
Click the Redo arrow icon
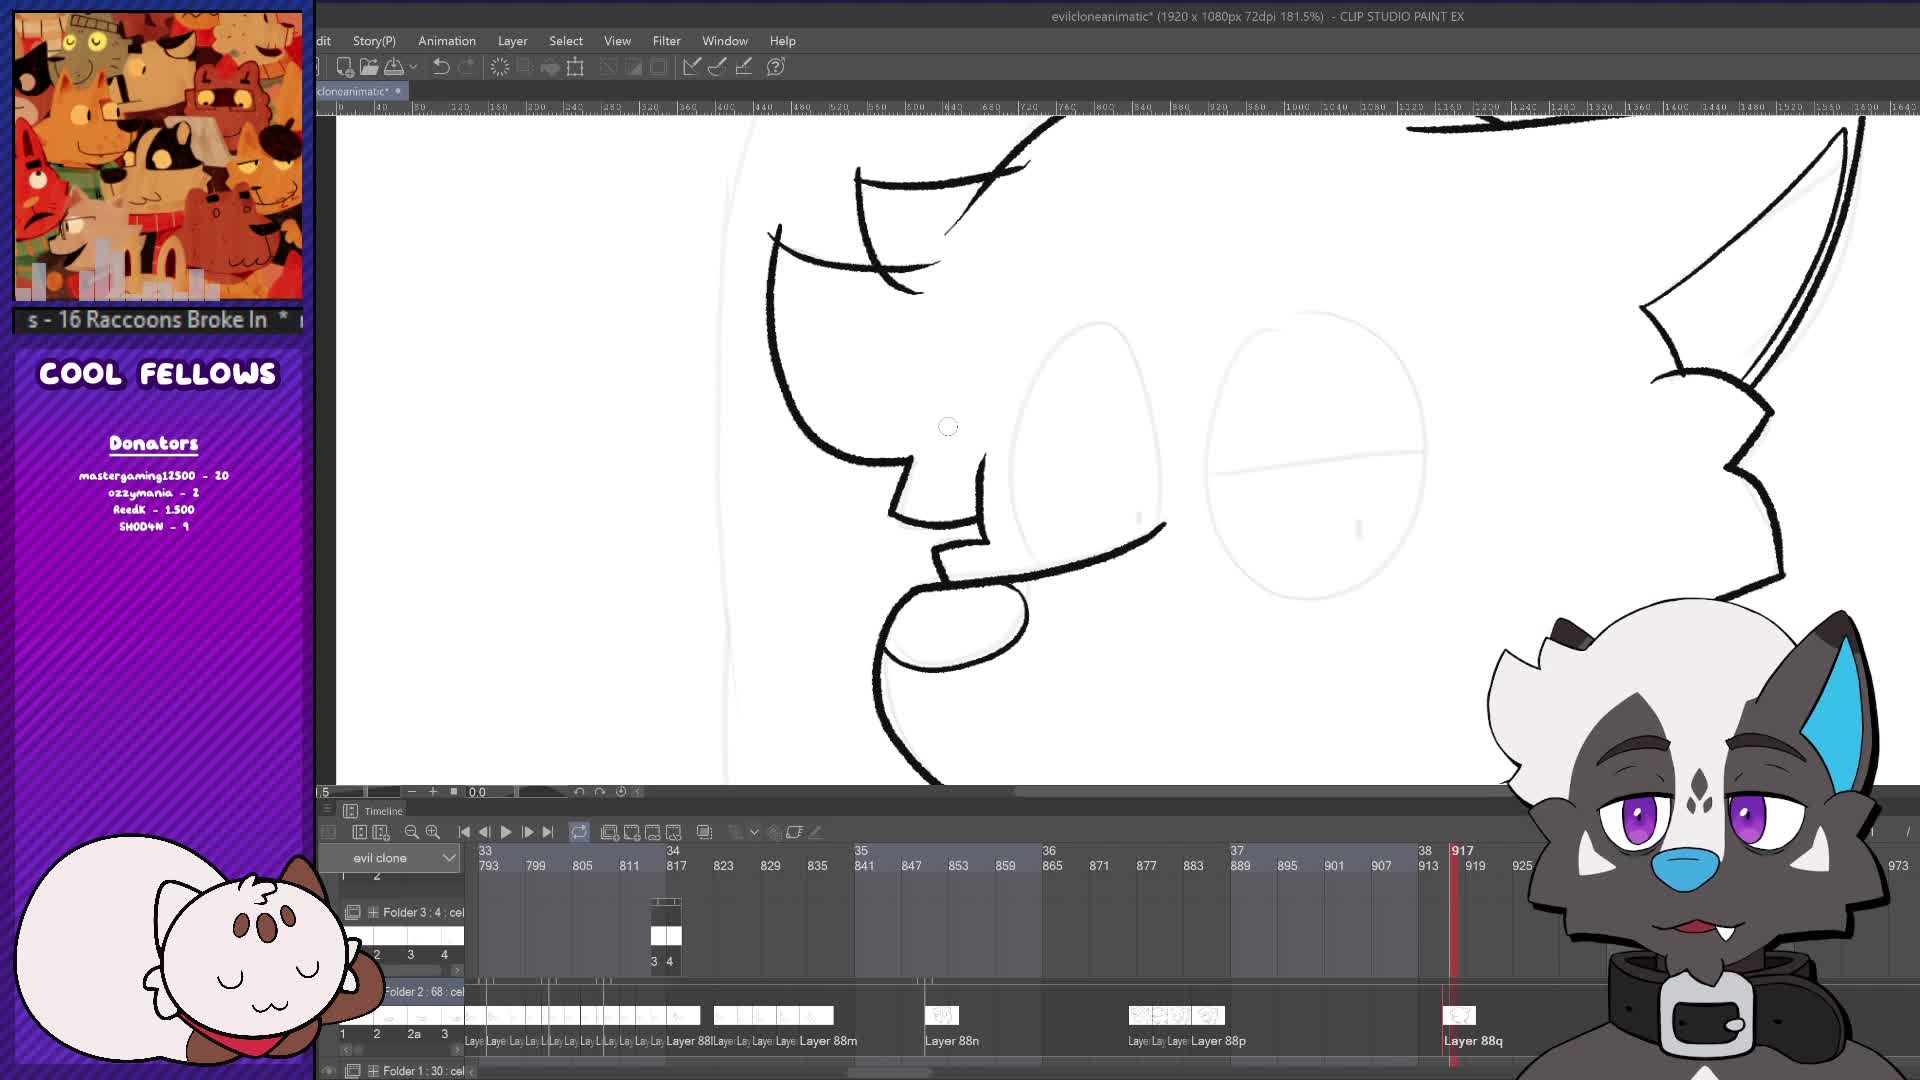[x=466, y=67]
